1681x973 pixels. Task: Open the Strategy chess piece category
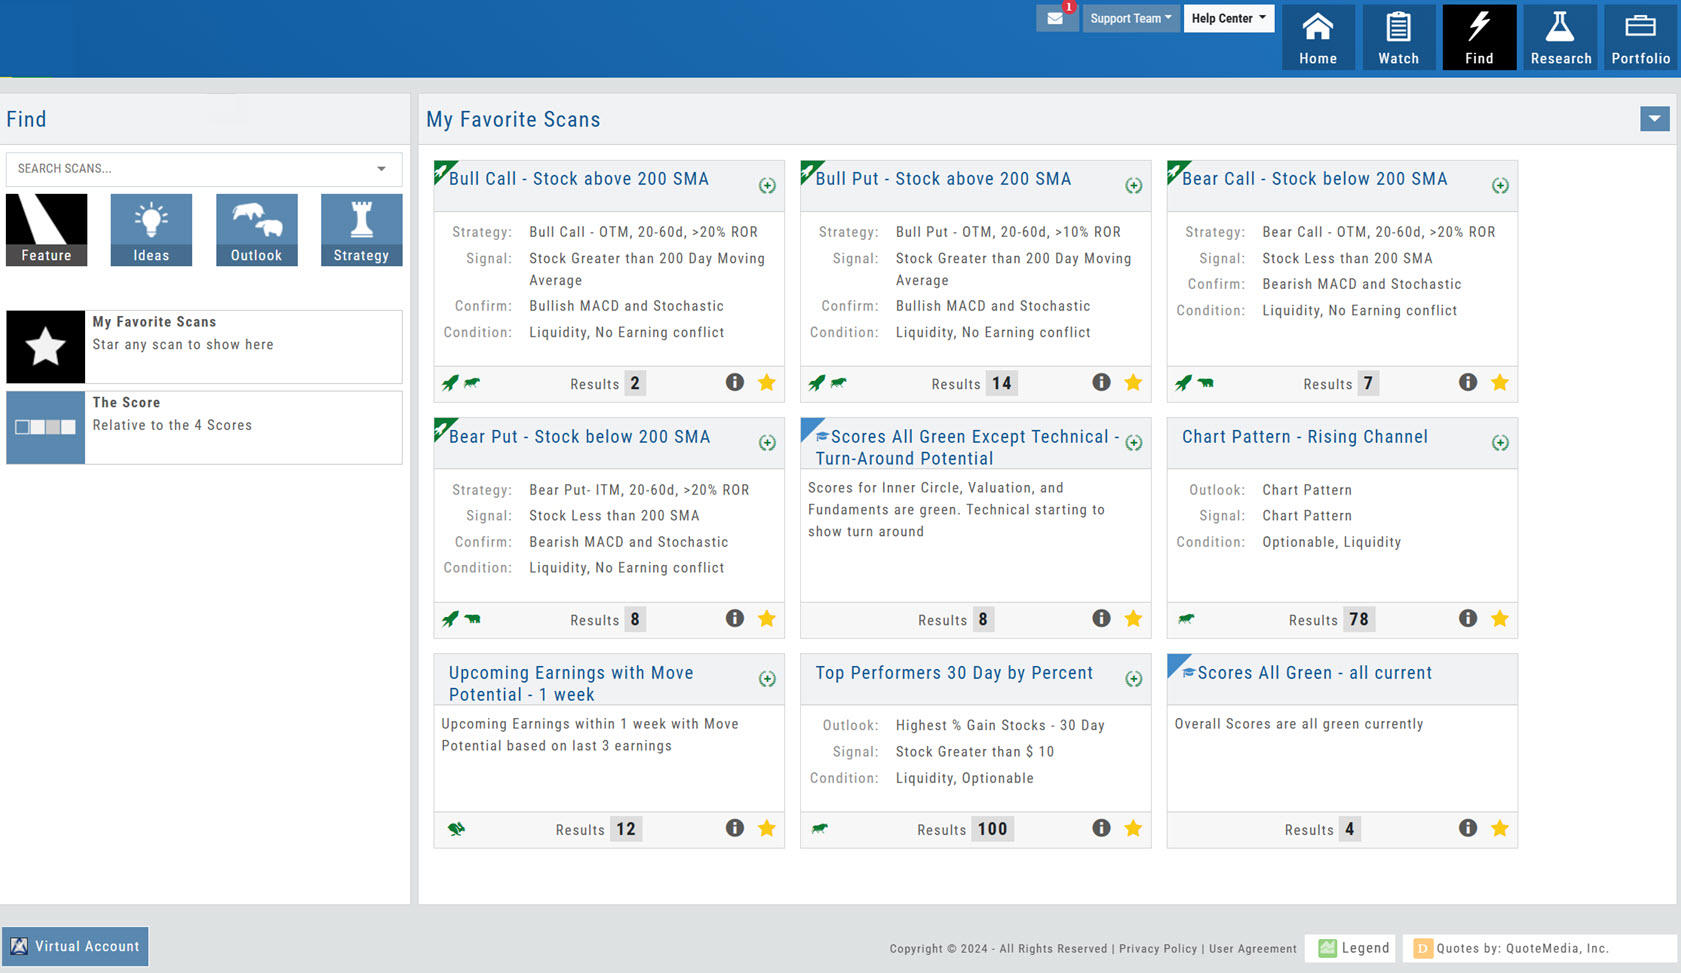tap(361, 230)
